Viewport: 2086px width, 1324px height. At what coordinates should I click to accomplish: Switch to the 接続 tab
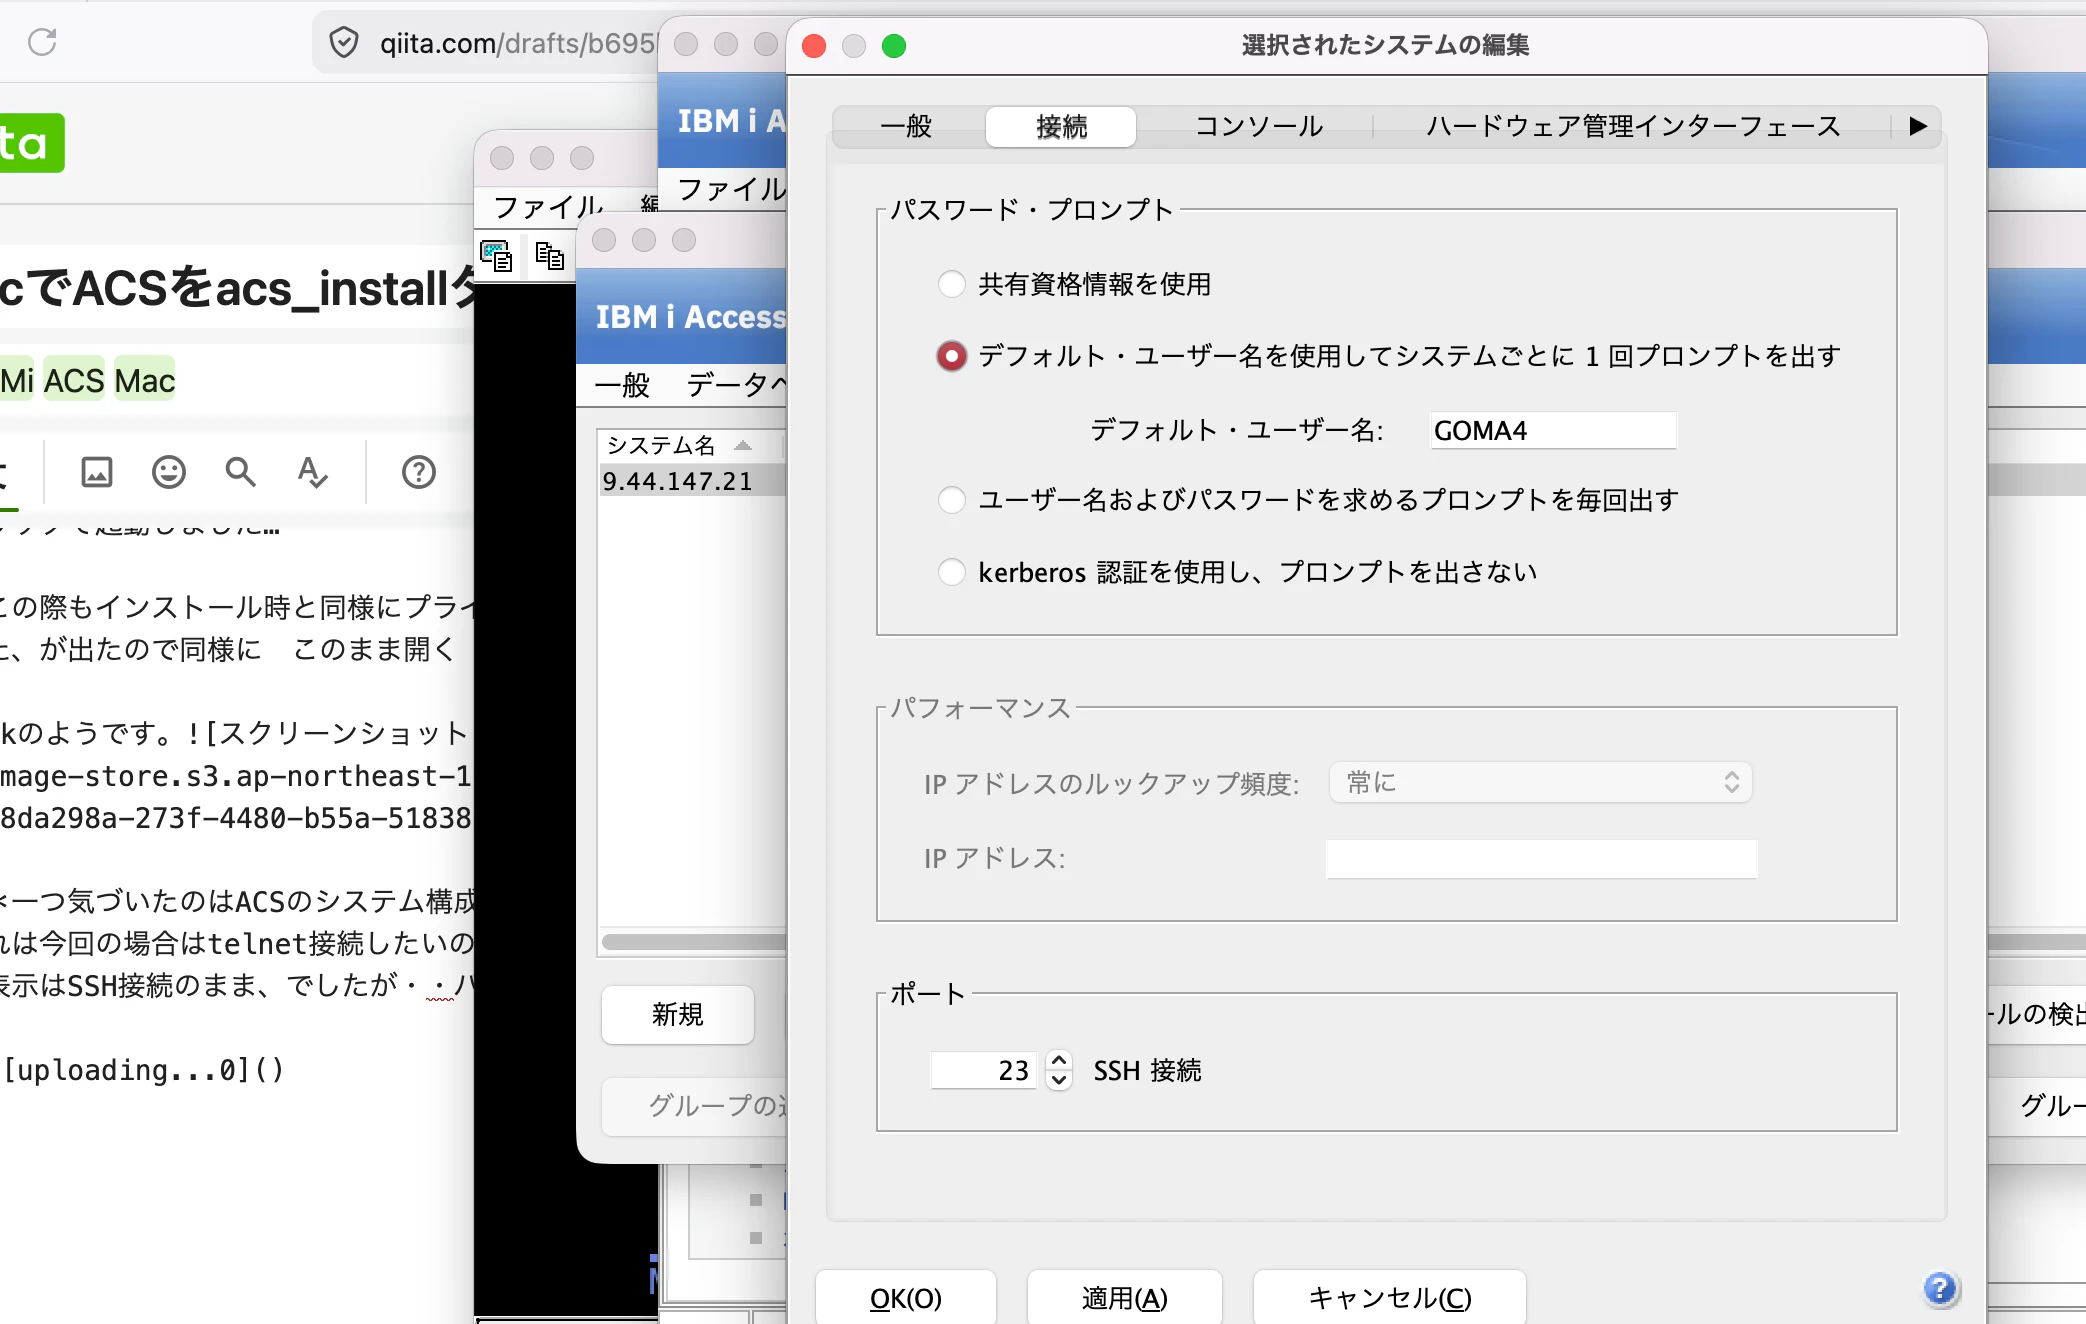point(1061,126)
